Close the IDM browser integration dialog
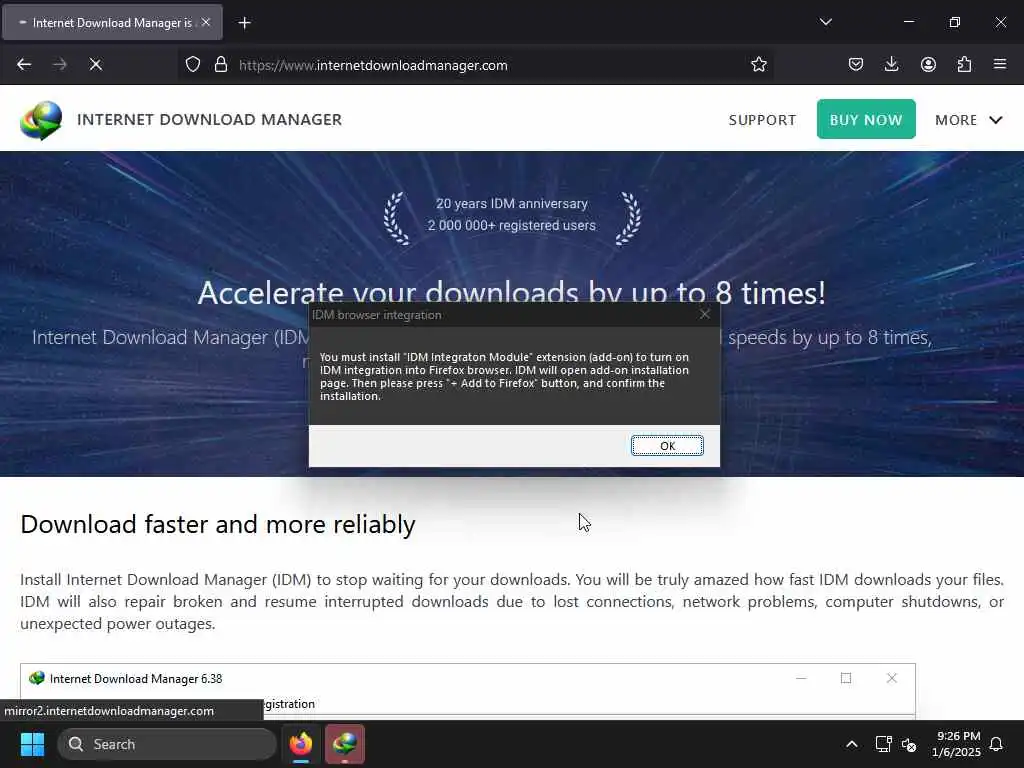The image size is (1024, 768). point(705,315)
